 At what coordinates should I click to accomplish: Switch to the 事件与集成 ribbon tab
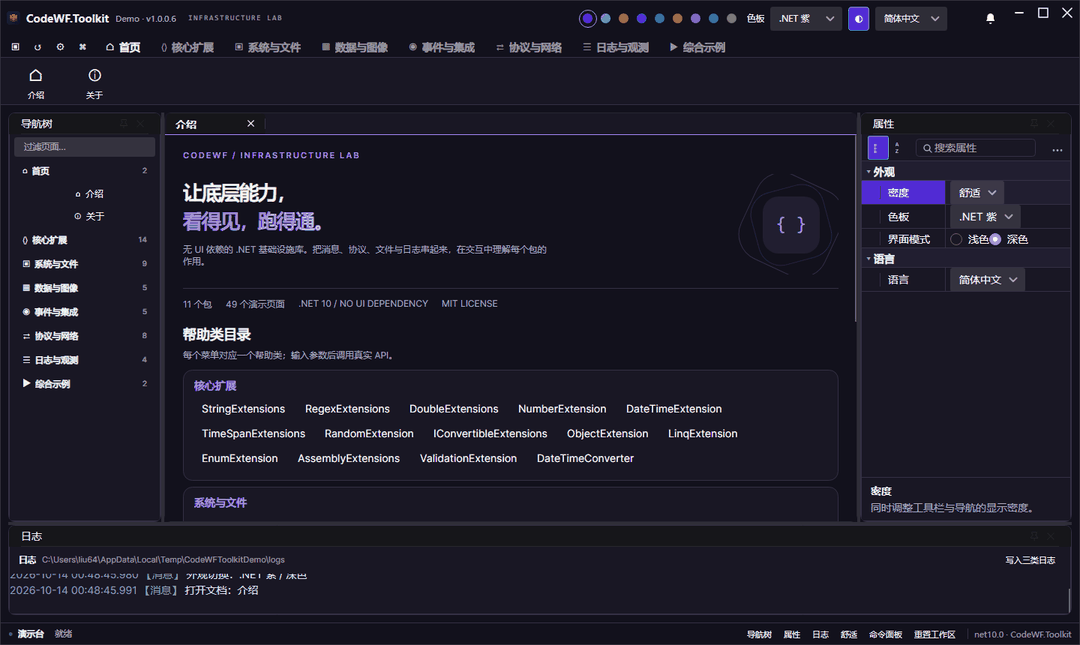point(441,47)
